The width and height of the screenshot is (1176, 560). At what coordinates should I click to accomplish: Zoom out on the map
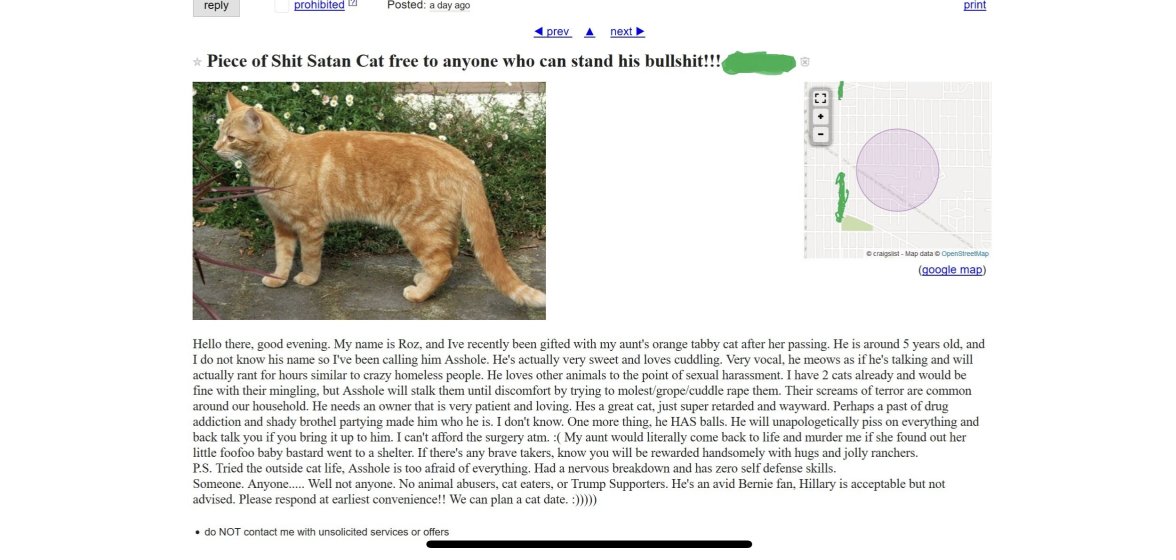820,134
